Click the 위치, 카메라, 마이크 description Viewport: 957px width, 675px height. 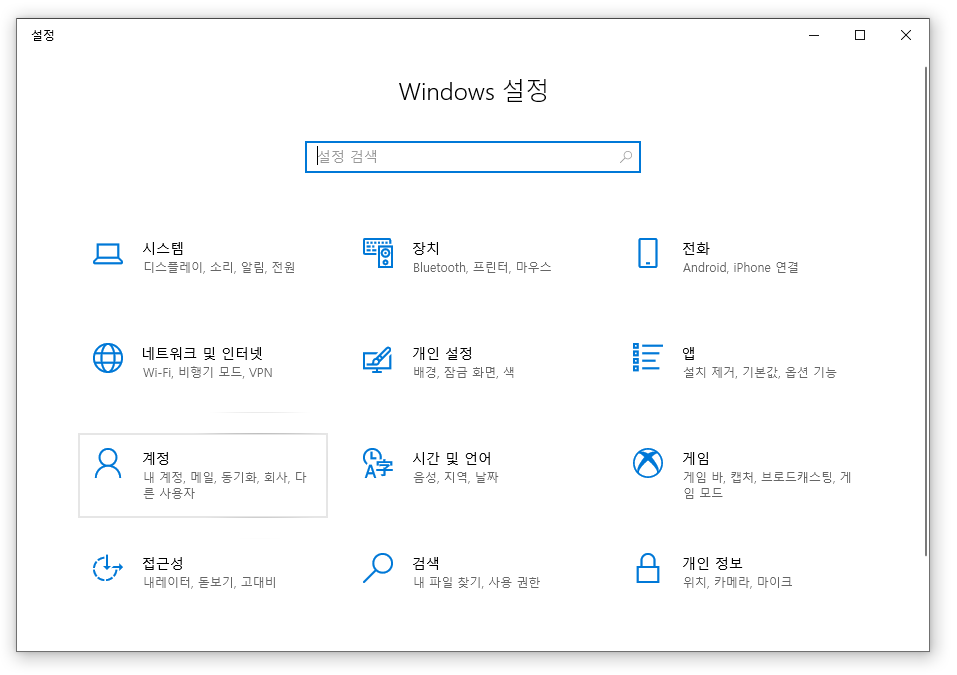pos(737,582)
